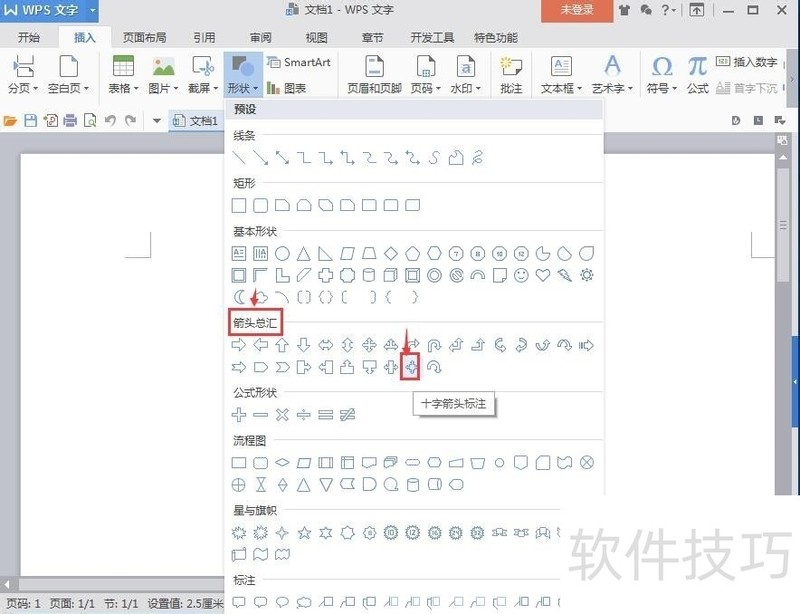The width and height of the screenshot is (800, 614).
Task: Click the SmartArt button
Action: pos(299,62)
